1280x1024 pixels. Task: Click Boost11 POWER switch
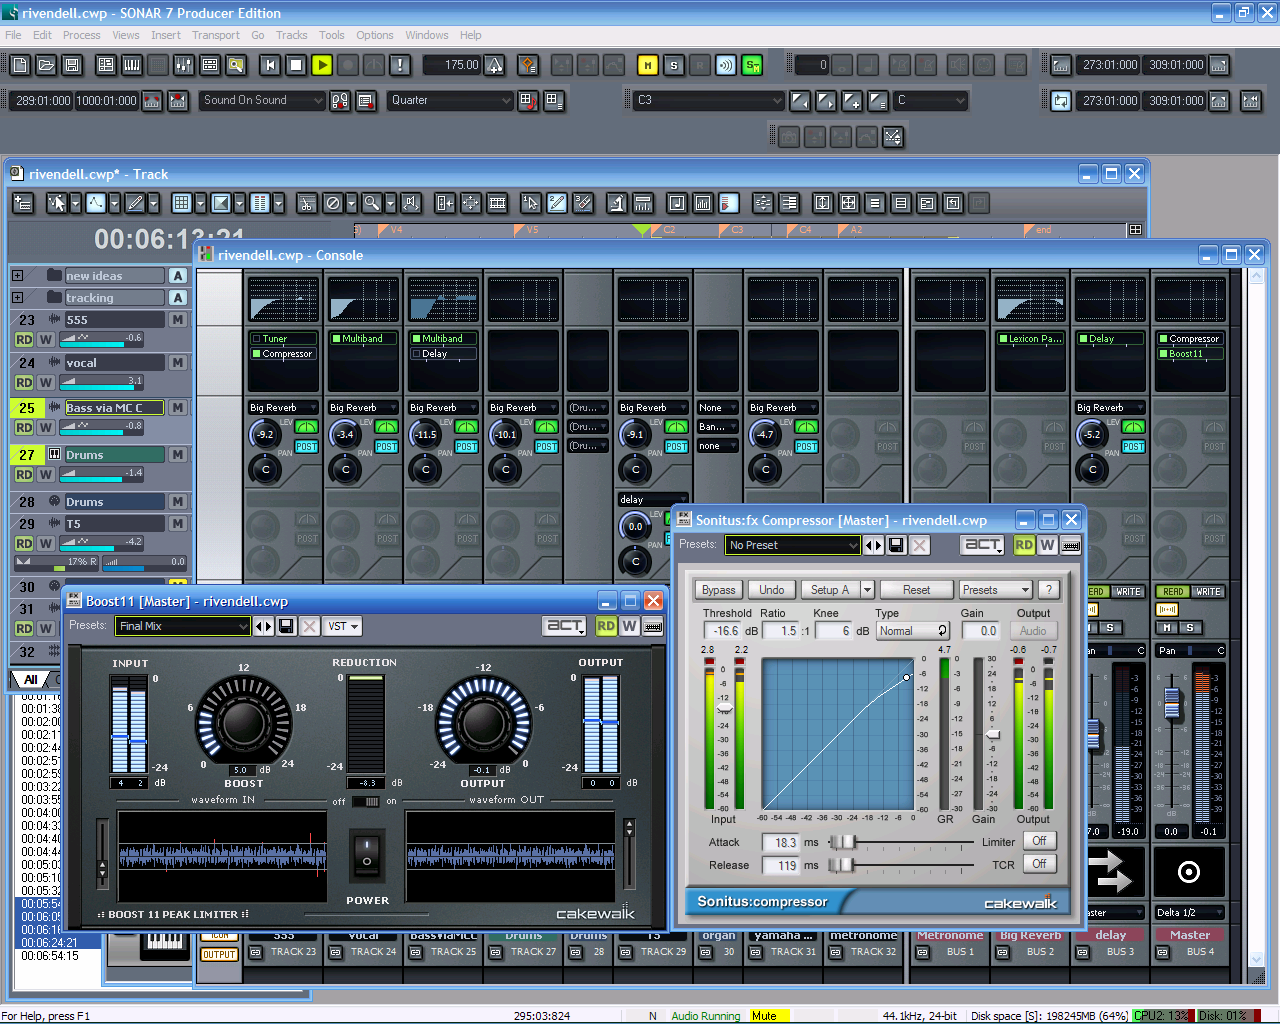[366, 855]
